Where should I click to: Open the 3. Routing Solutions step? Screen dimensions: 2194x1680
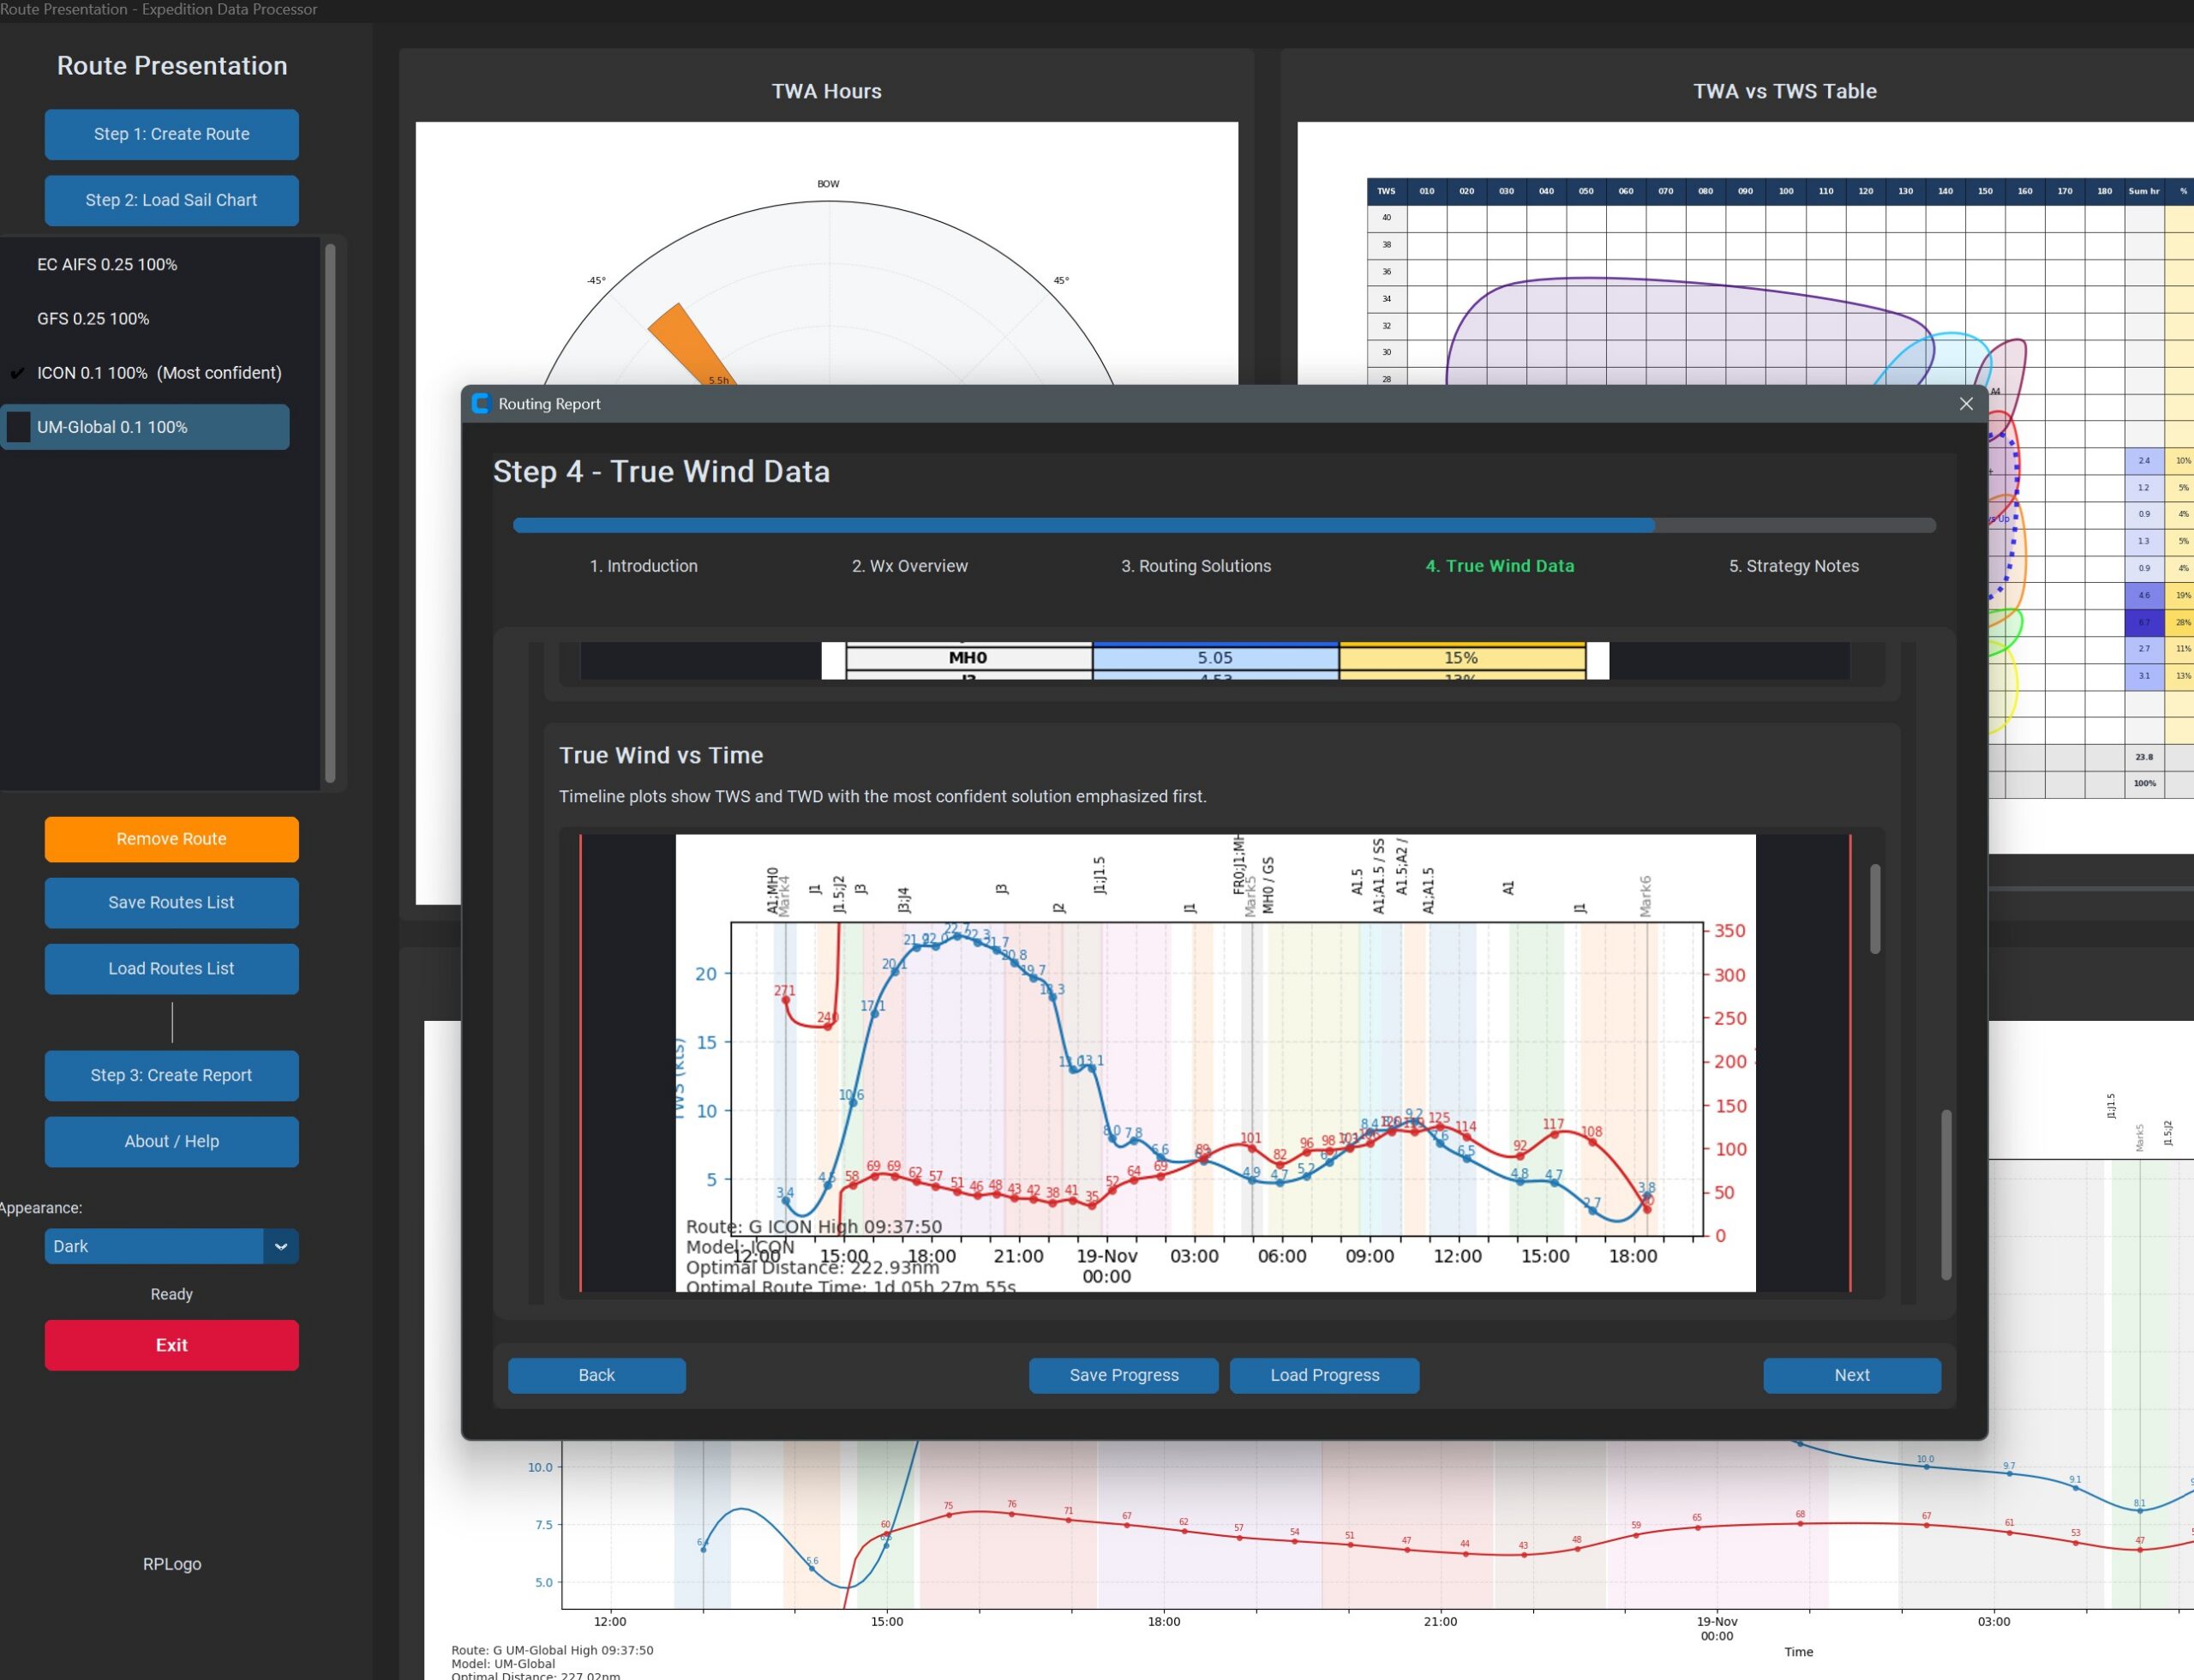[1195, 566]
